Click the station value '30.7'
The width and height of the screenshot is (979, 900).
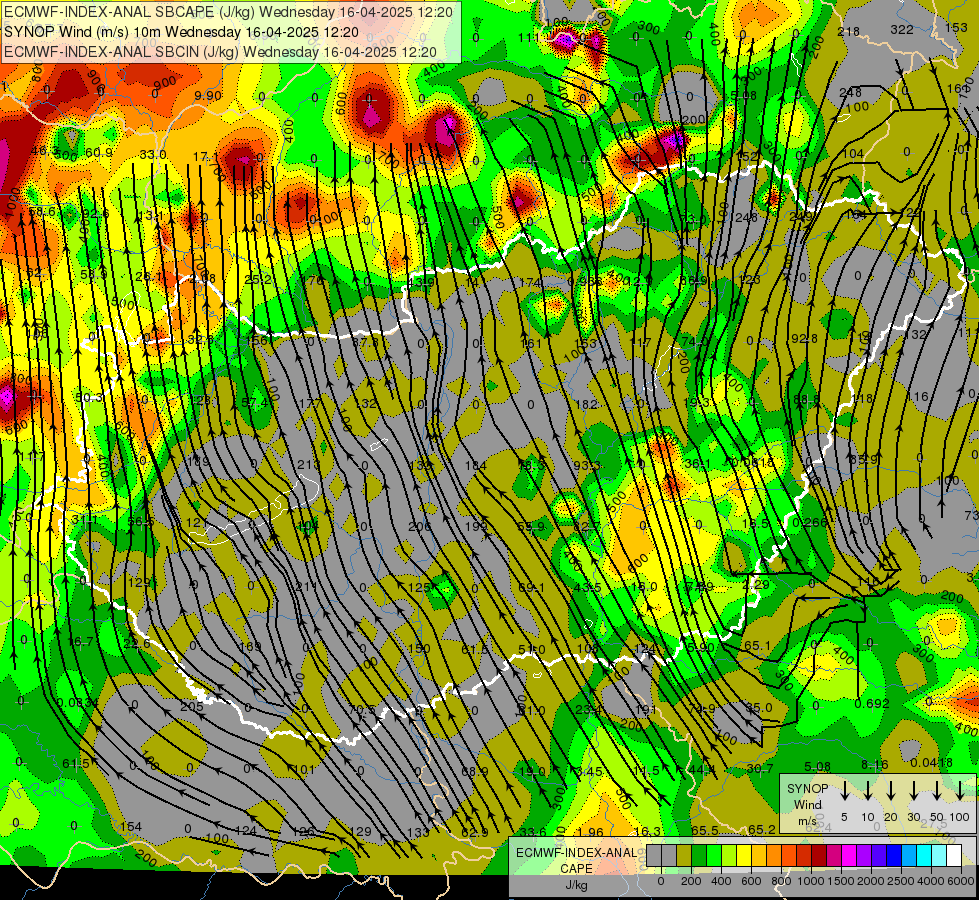pyautogui.click(x=760, y=768)
